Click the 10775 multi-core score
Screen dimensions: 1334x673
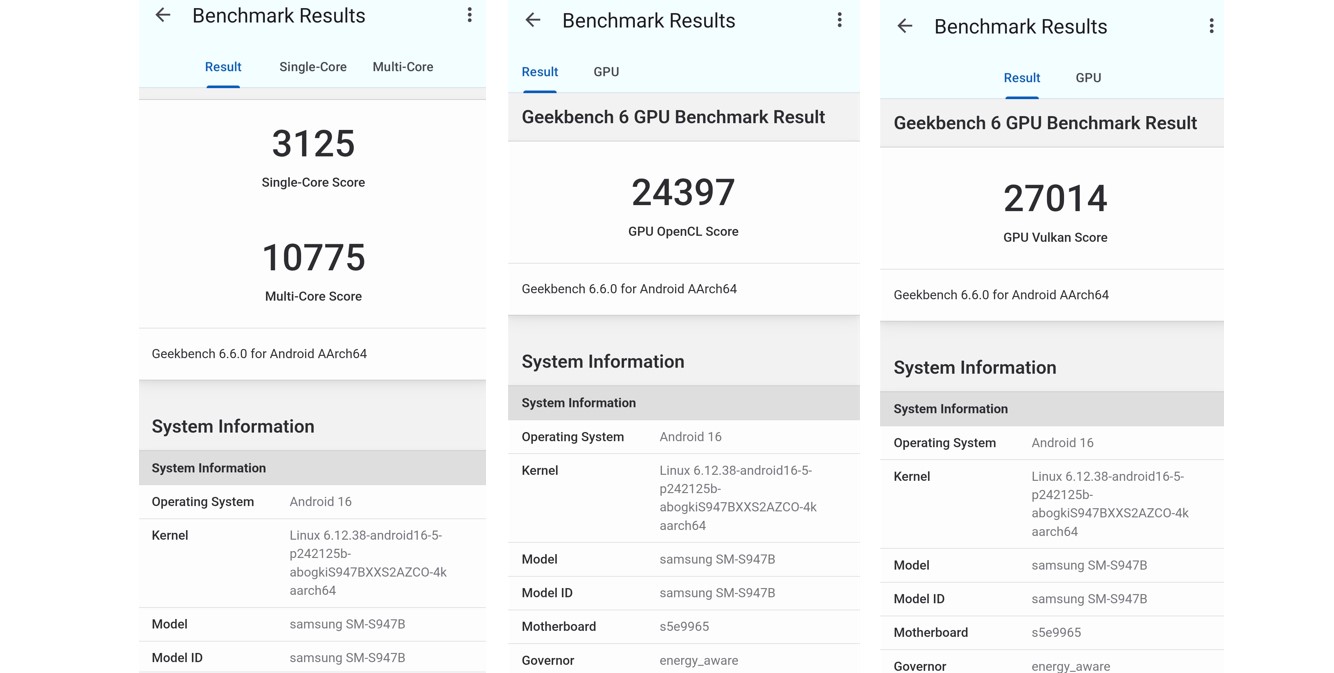(x=313, y=258)
